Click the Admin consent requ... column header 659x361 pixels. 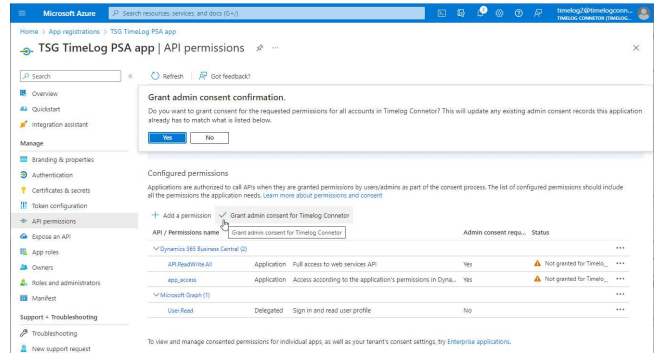coord(494,232)
